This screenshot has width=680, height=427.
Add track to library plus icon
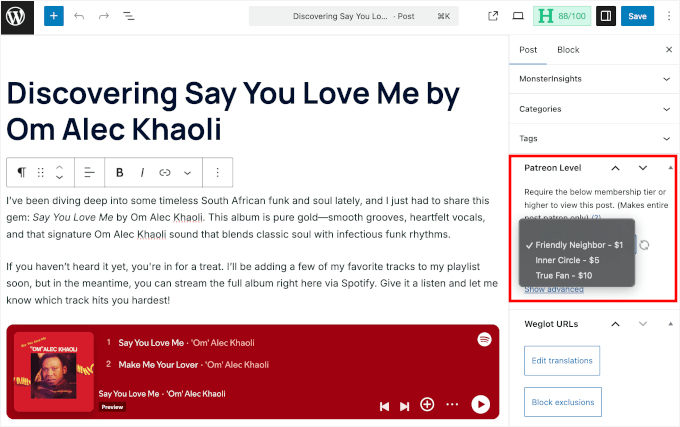click(427, 404)
